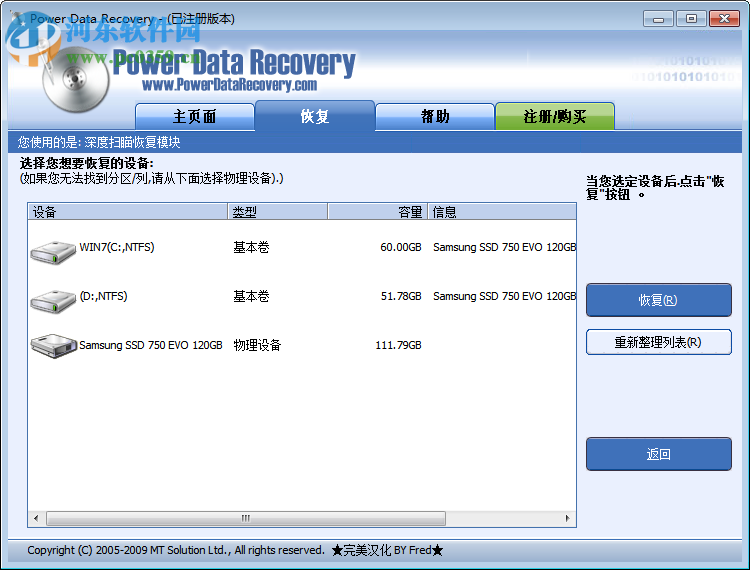Click the WIN7 C: drive icon
This screenshot has width=750, height=570.
53,252
